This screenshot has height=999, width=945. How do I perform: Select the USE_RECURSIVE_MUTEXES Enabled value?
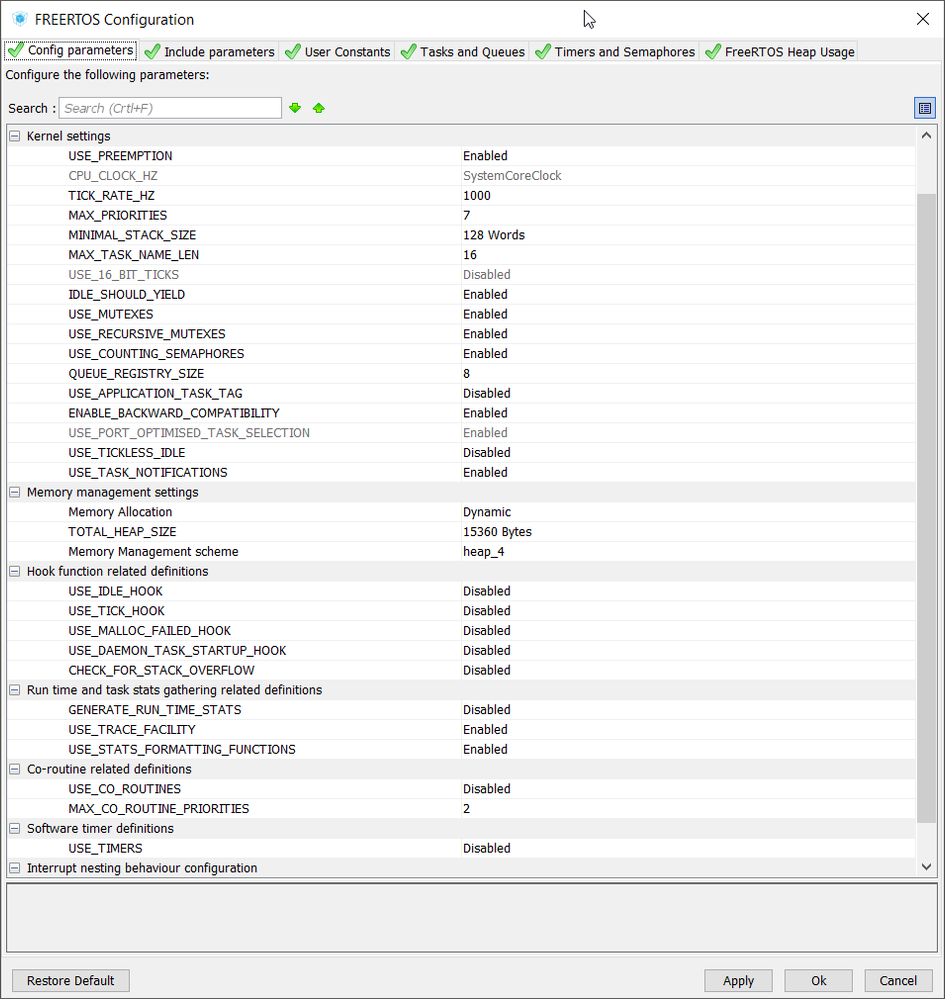click(x=485, y=334)
